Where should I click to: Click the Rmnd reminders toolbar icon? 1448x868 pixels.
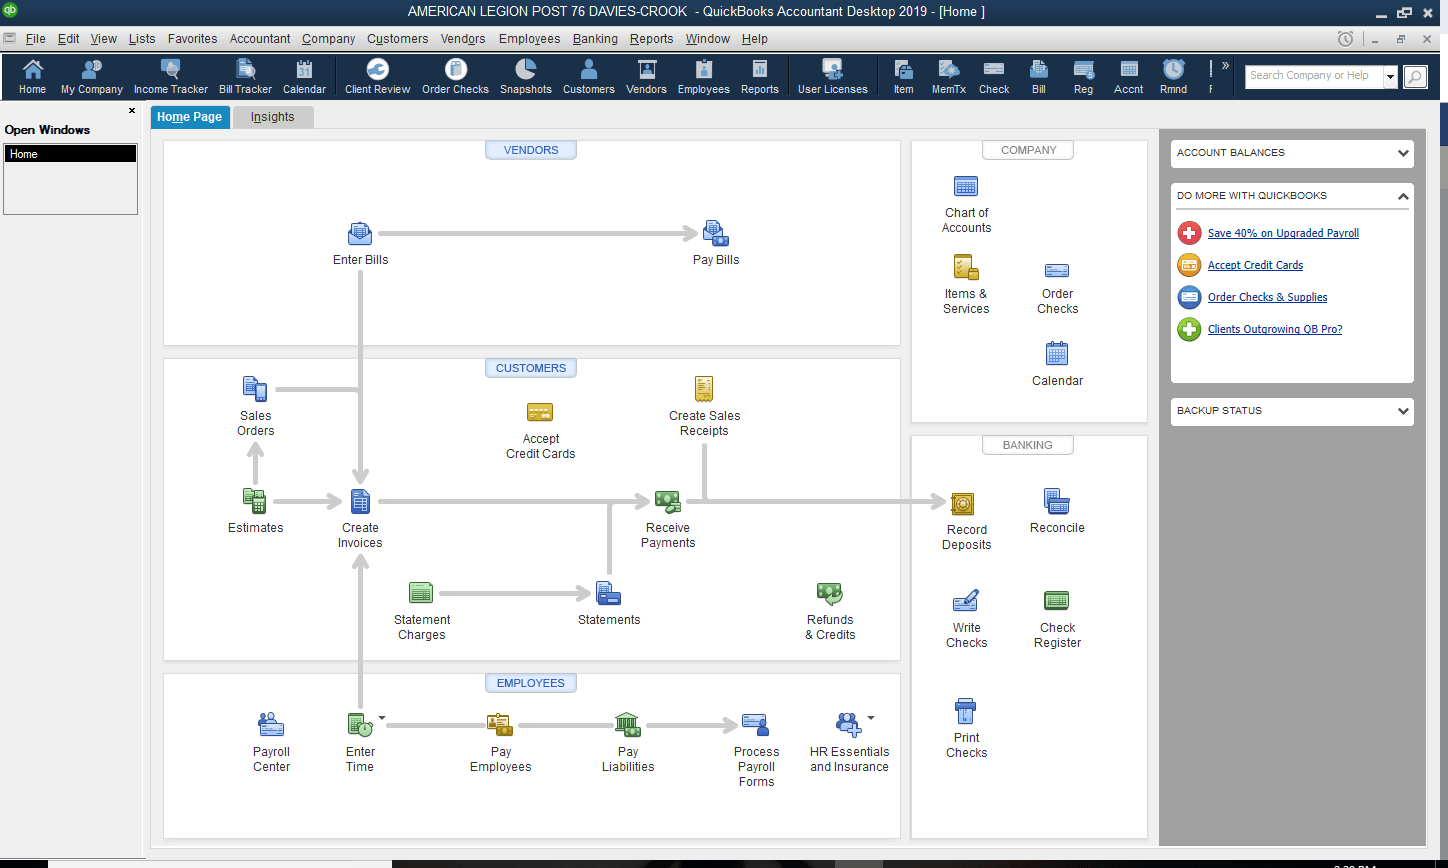1173,76
